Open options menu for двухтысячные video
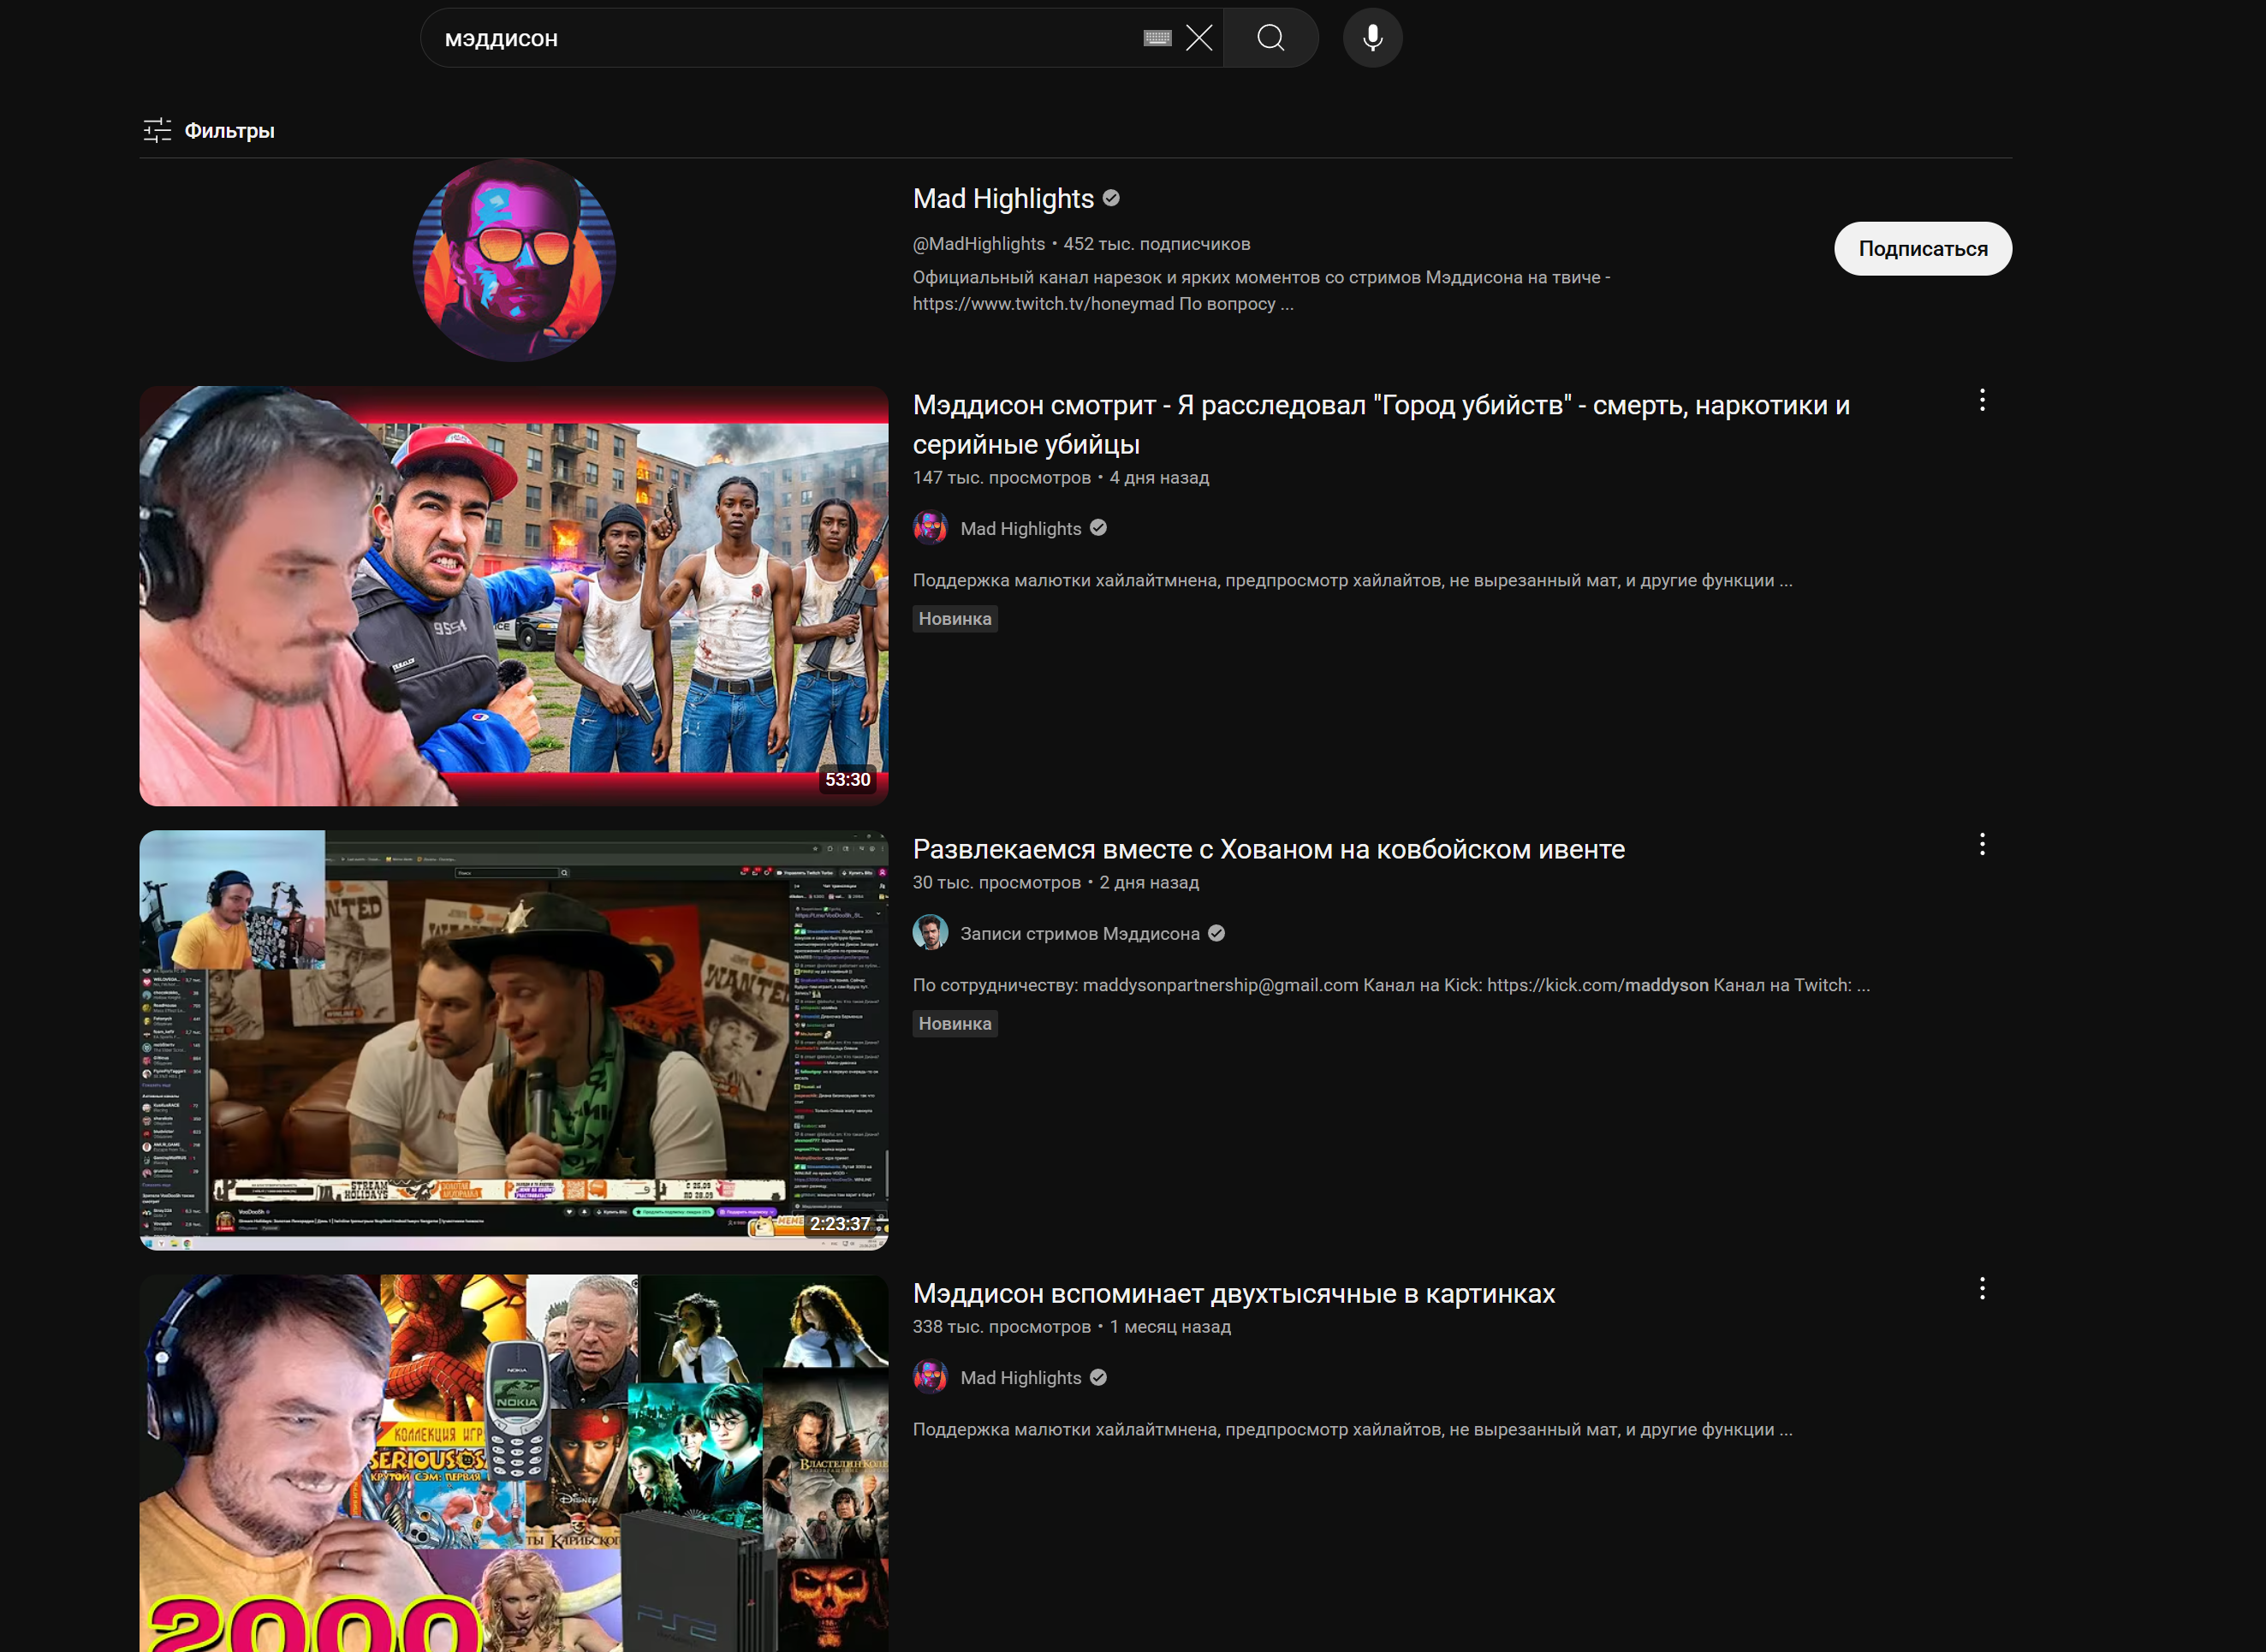 [x=1981, y=1289]
